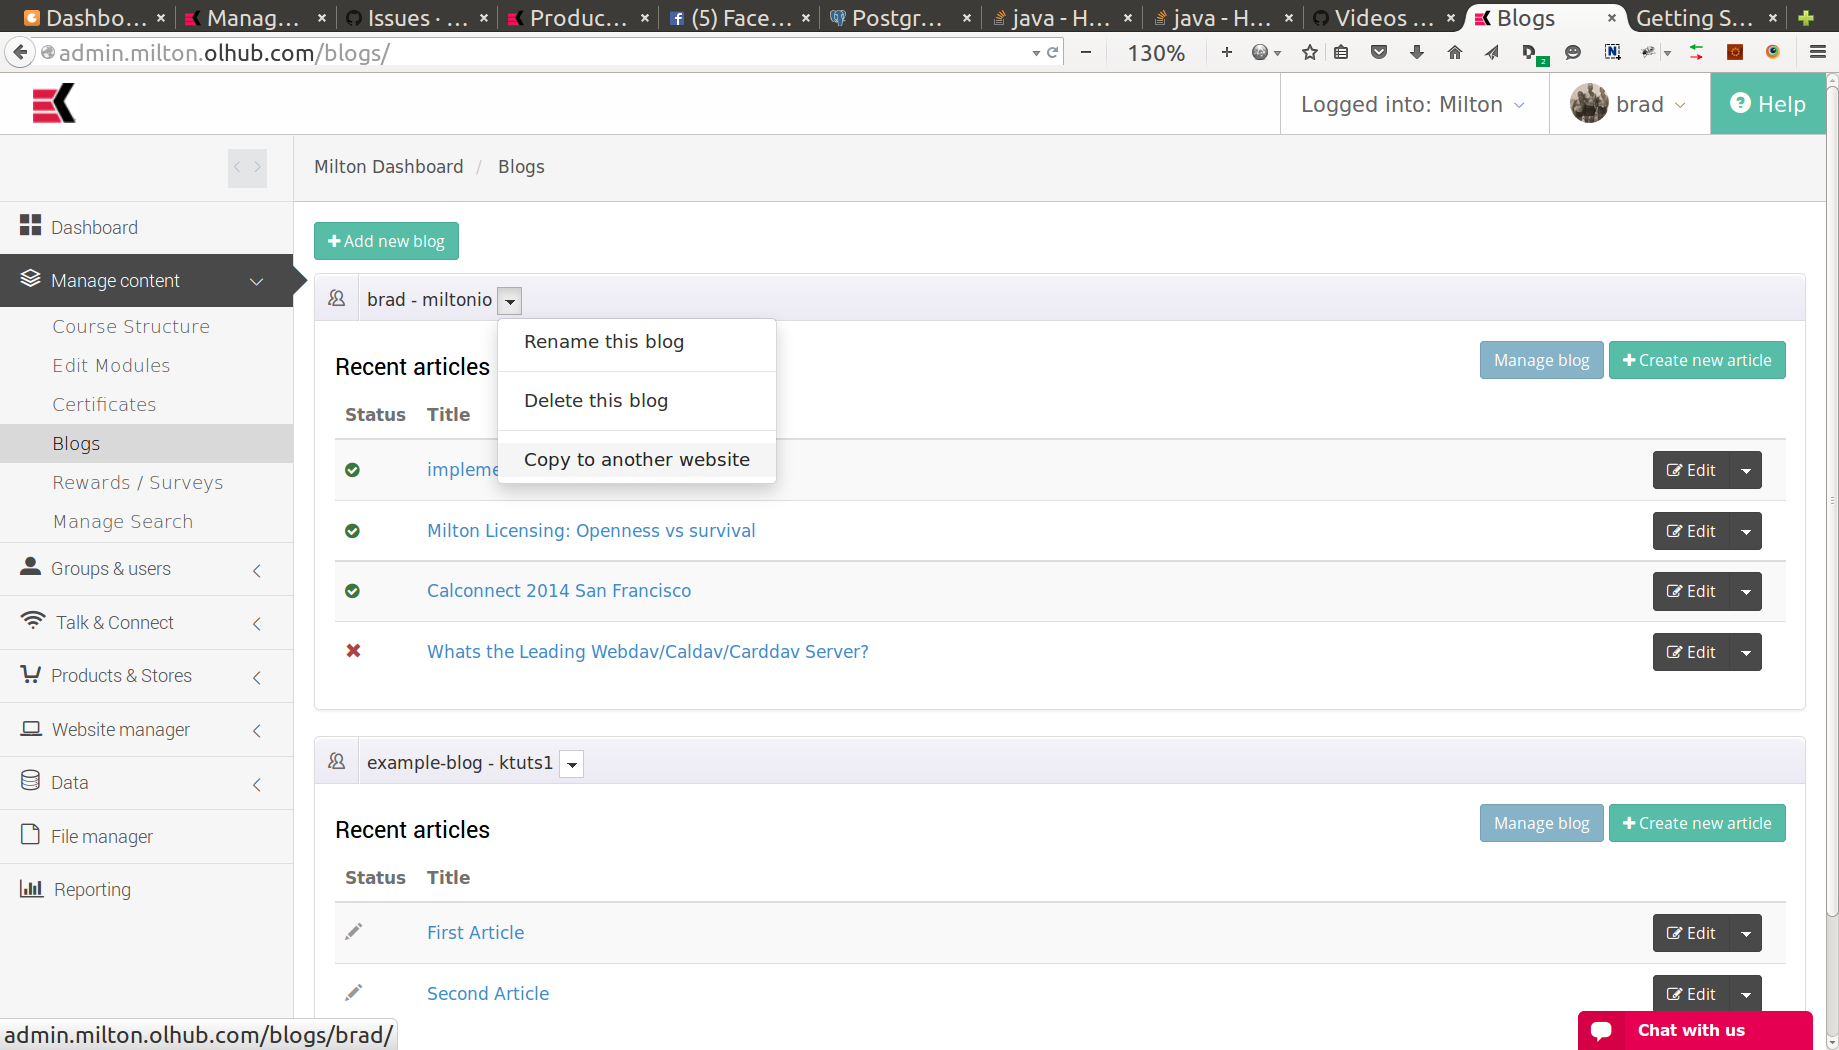Open Edit dropdown for First Article
The image size is (1839, 1050).
point(1746,933)
